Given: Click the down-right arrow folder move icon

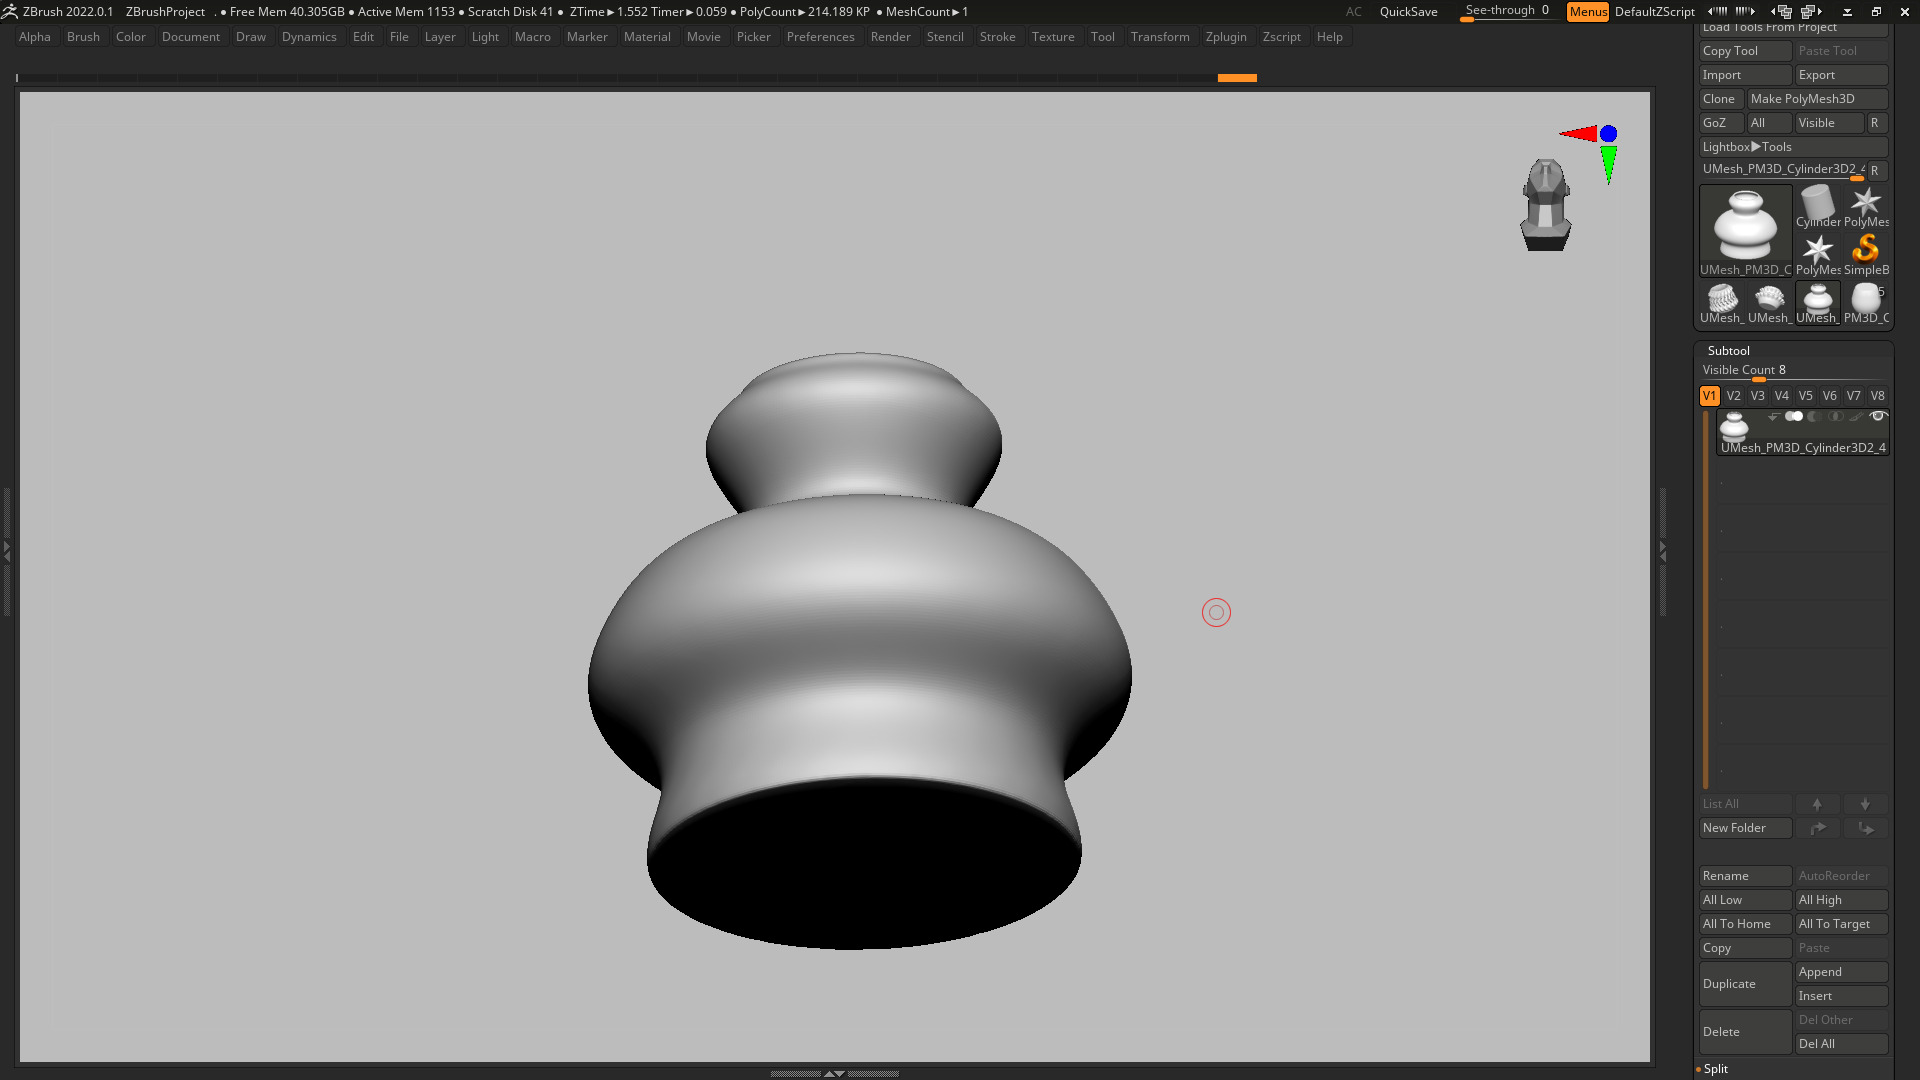Looking at the screenshot, I should (1865, 828).
